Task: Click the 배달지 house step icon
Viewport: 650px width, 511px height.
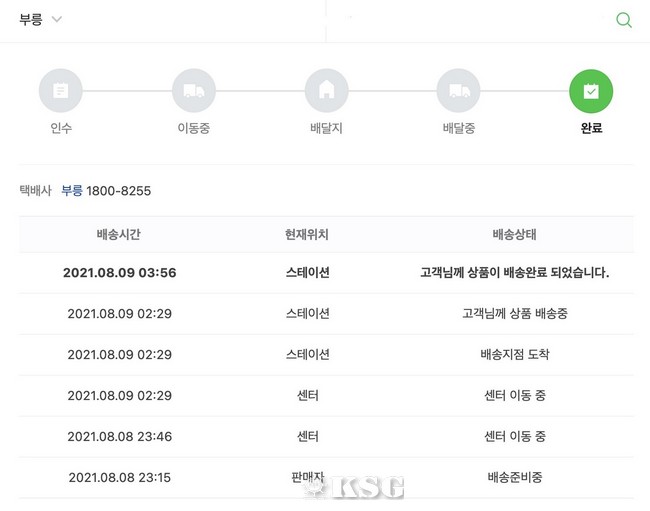Action: (326, 91)
